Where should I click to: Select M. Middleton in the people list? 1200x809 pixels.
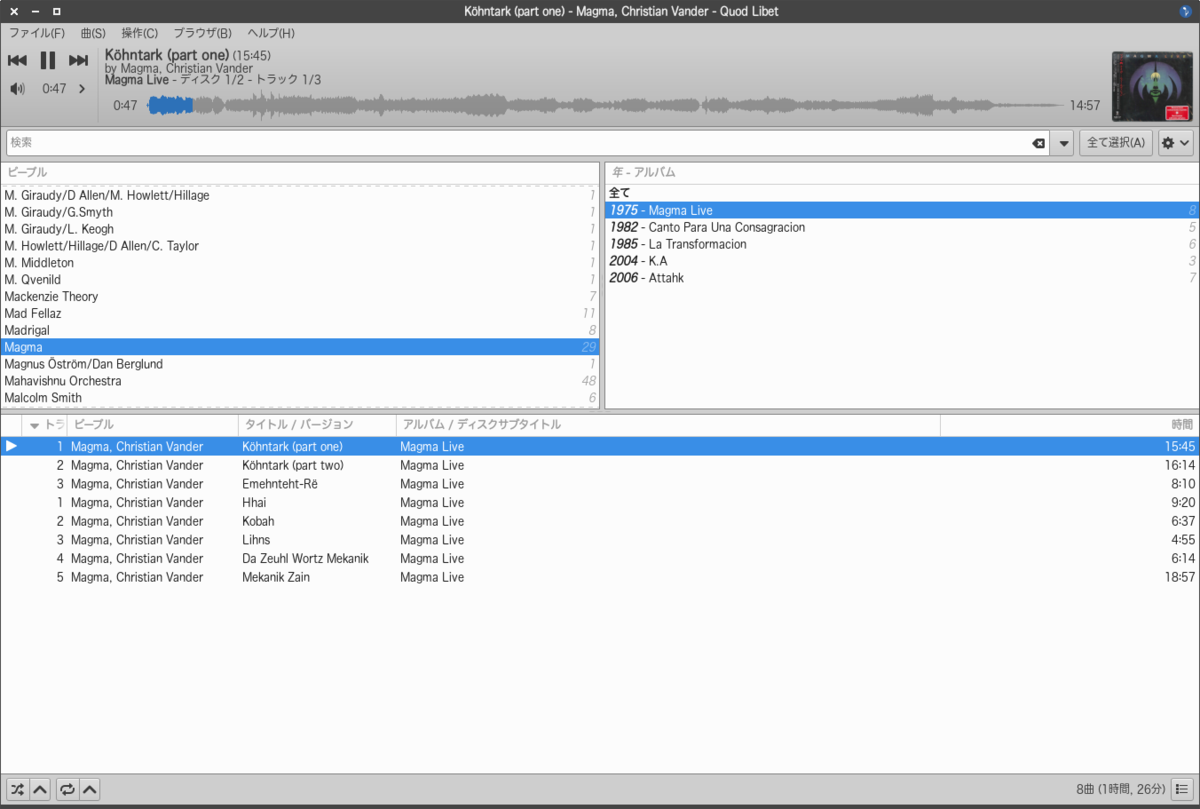click(300, 262)
